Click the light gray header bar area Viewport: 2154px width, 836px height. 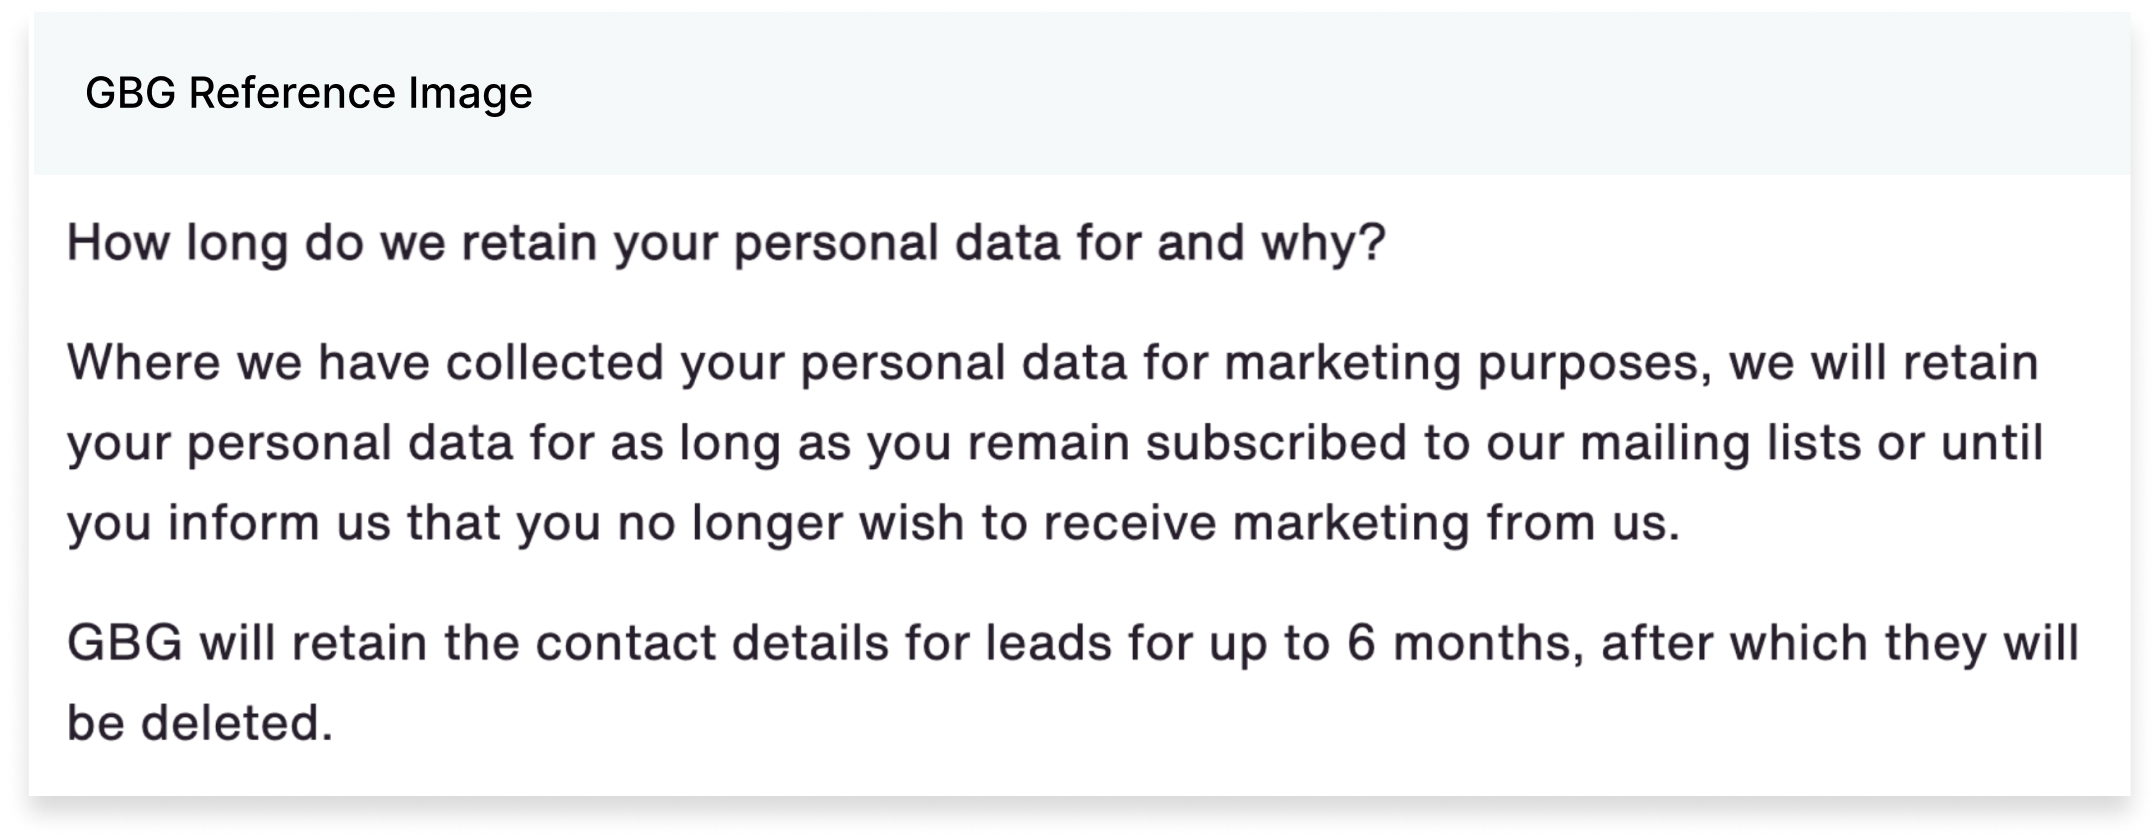pyautogui.click(x=1082, y=93)
